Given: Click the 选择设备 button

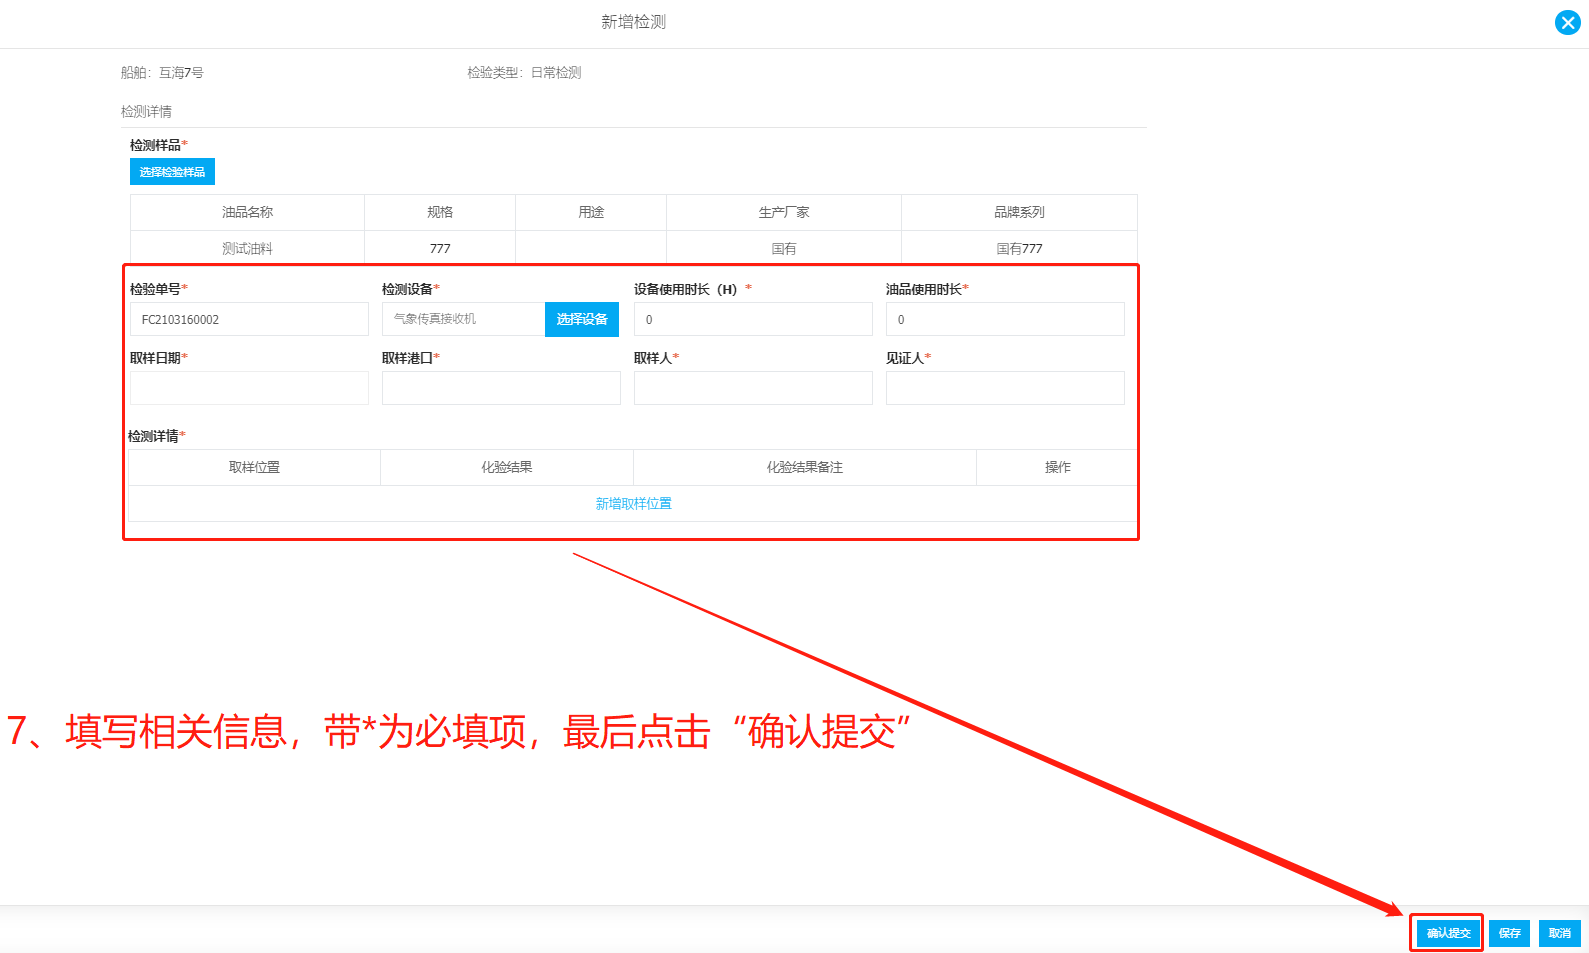Looking at the screenshot, I should [x=582, y=319].
